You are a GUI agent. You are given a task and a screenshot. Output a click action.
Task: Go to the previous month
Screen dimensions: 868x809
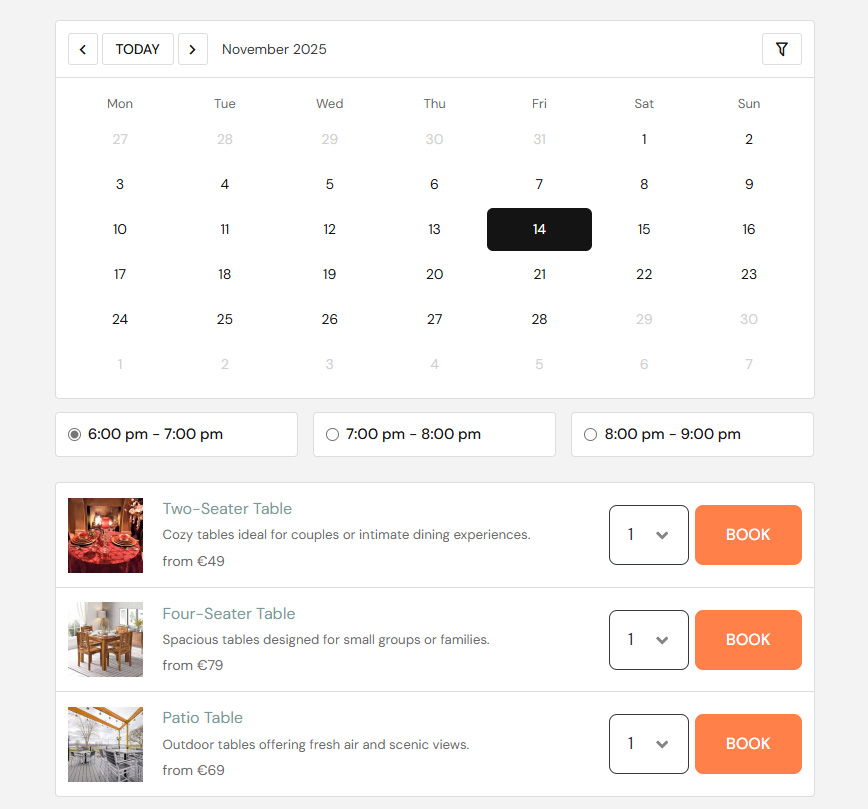pos(83,49)
